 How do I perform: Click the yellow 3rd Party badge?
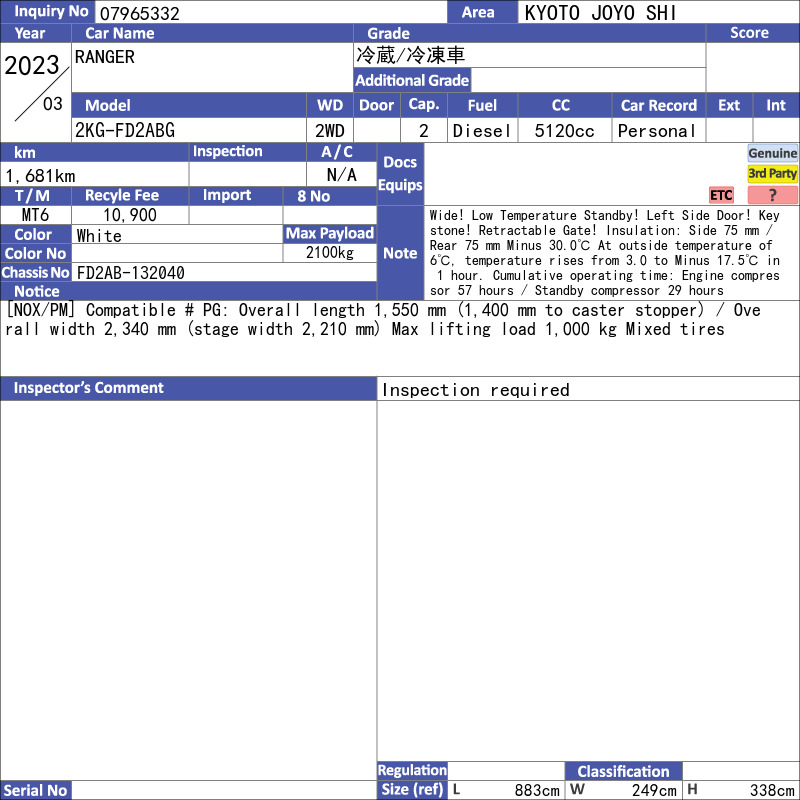[x=772, y=174]
